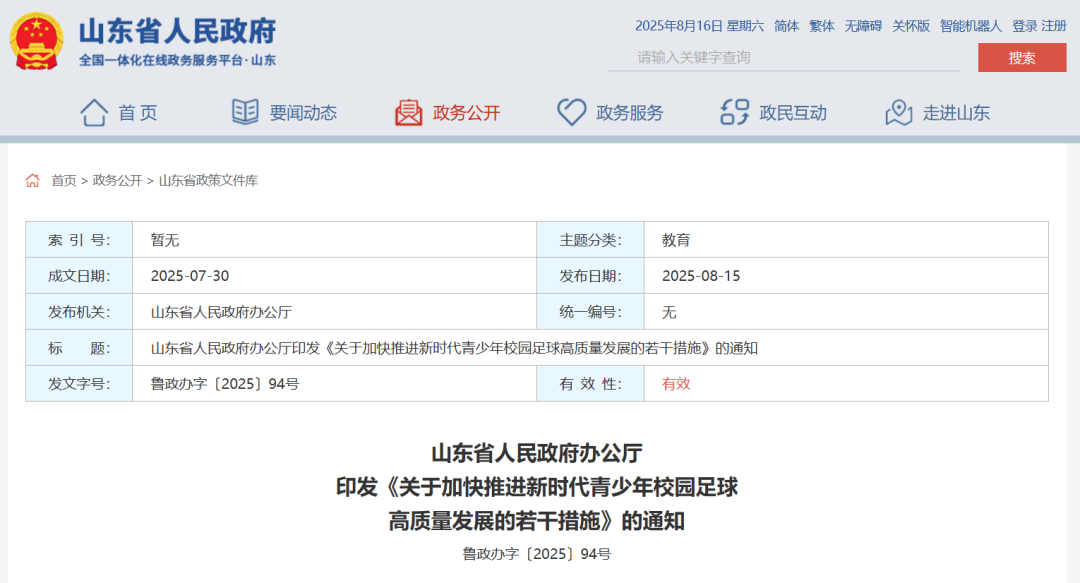
Task: Click the 登录 login link
Action: [x=1024, y=26]
